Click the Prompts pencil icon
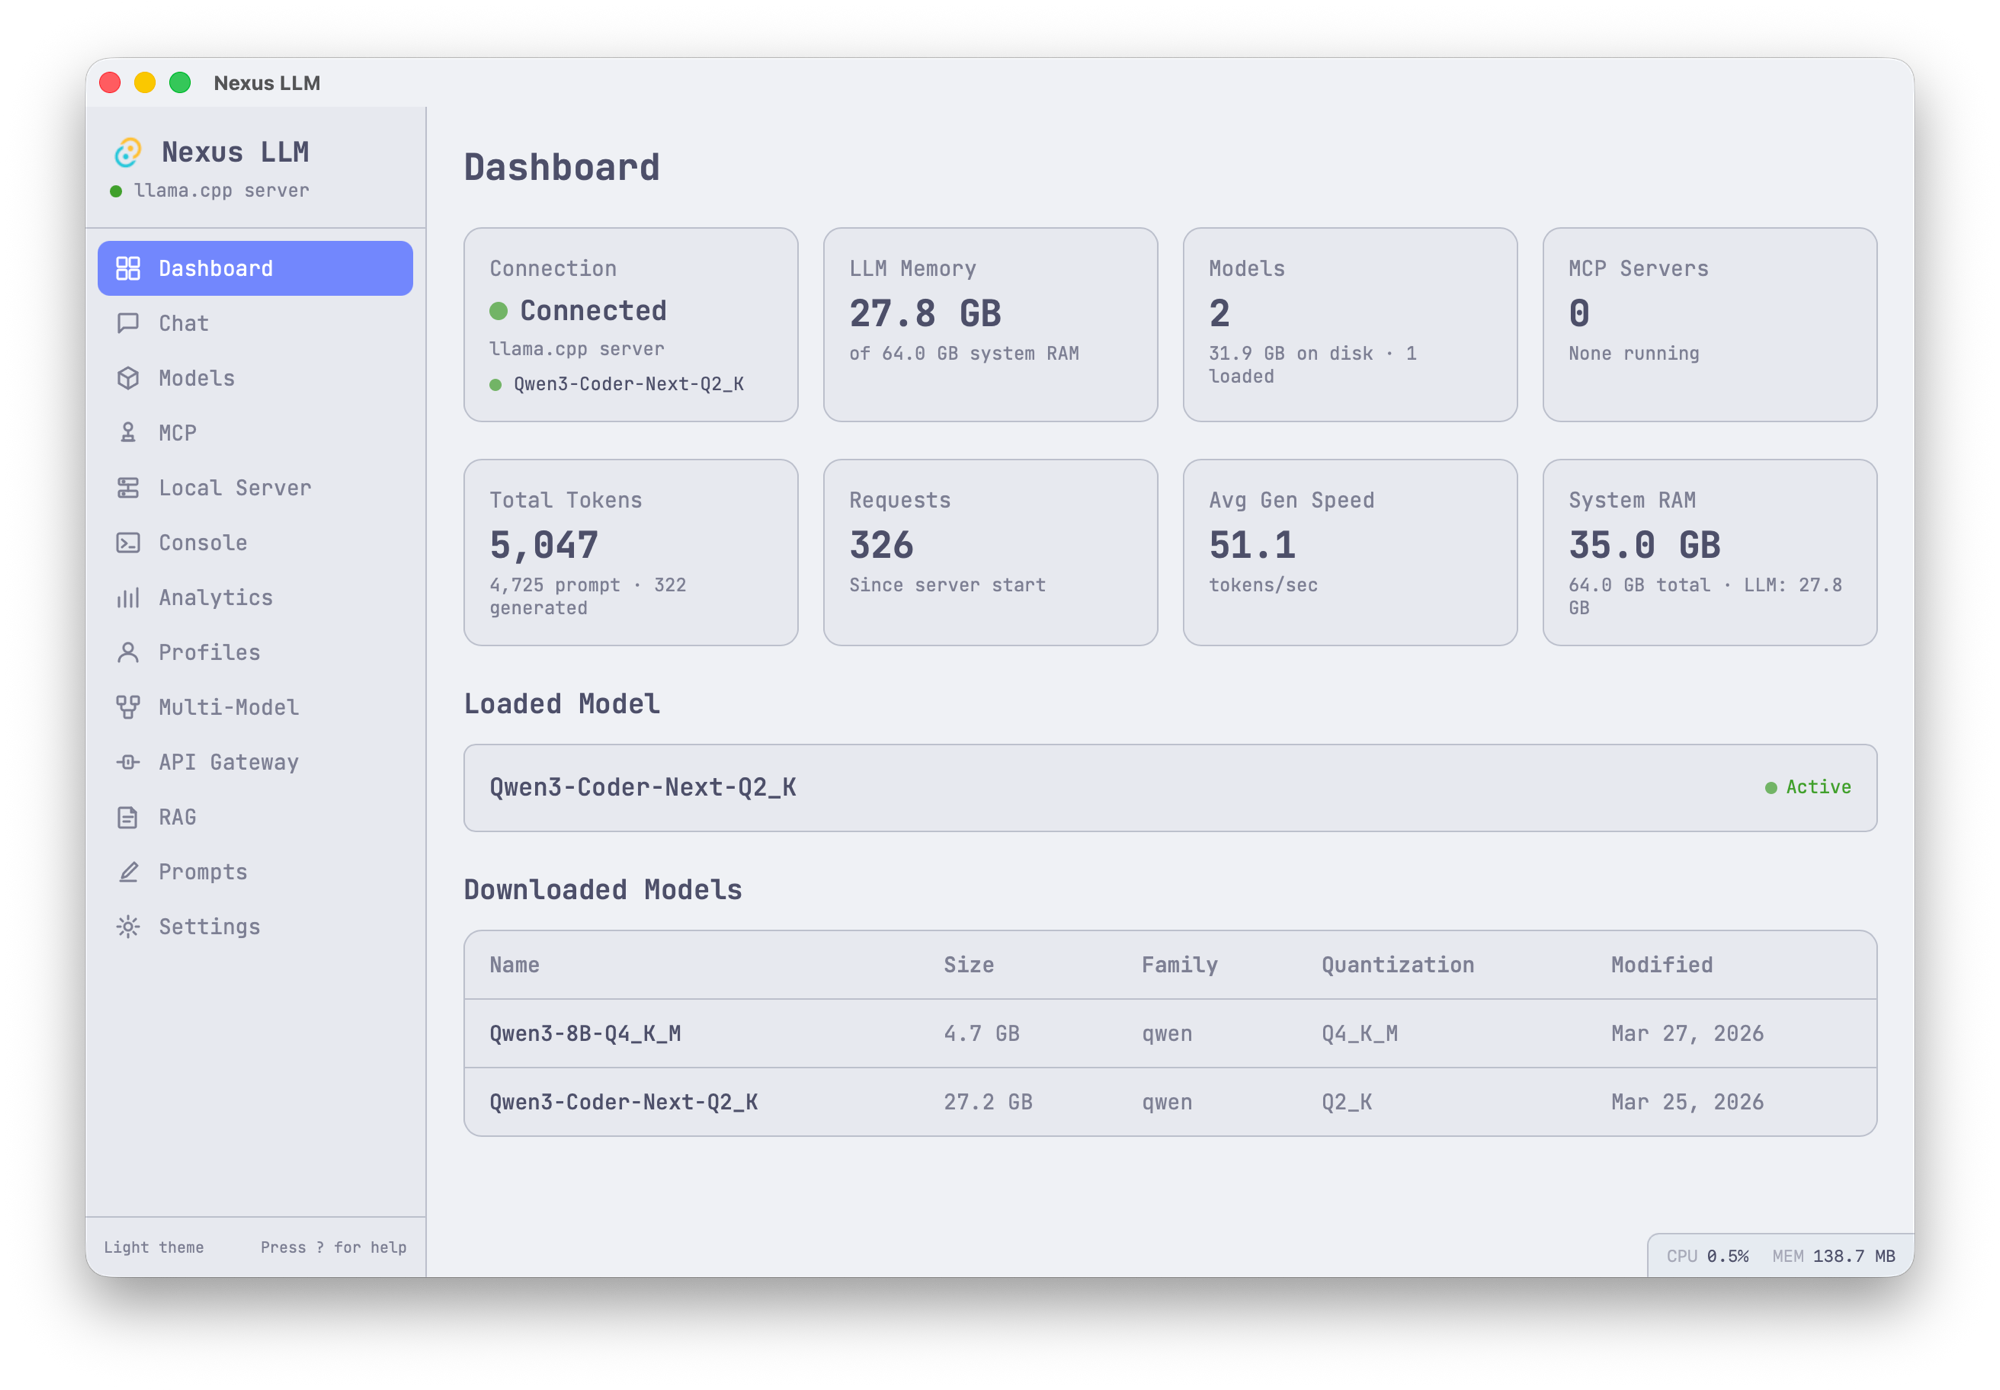 click(128, 871)
